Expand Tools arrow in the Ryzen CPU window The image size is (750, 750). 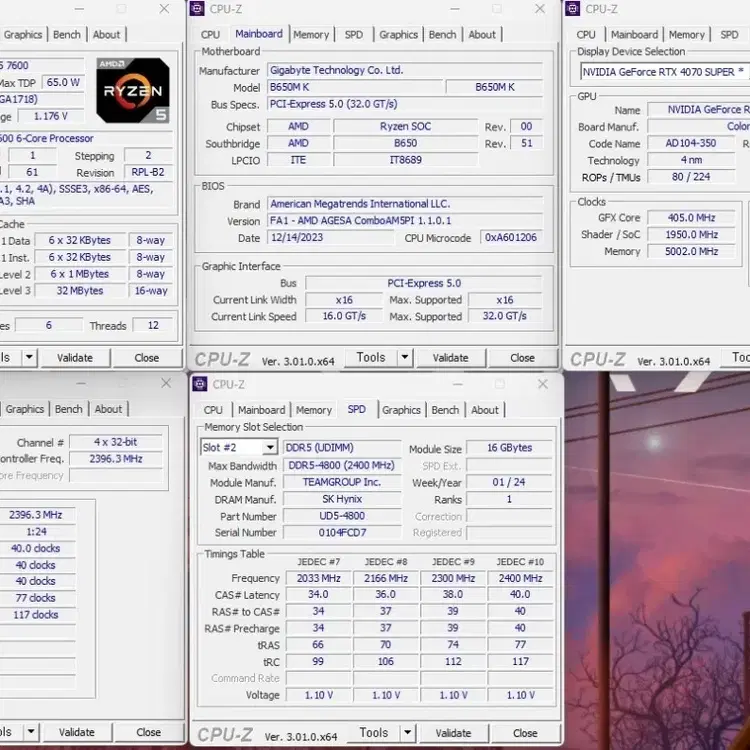click(x=29, y=357)
